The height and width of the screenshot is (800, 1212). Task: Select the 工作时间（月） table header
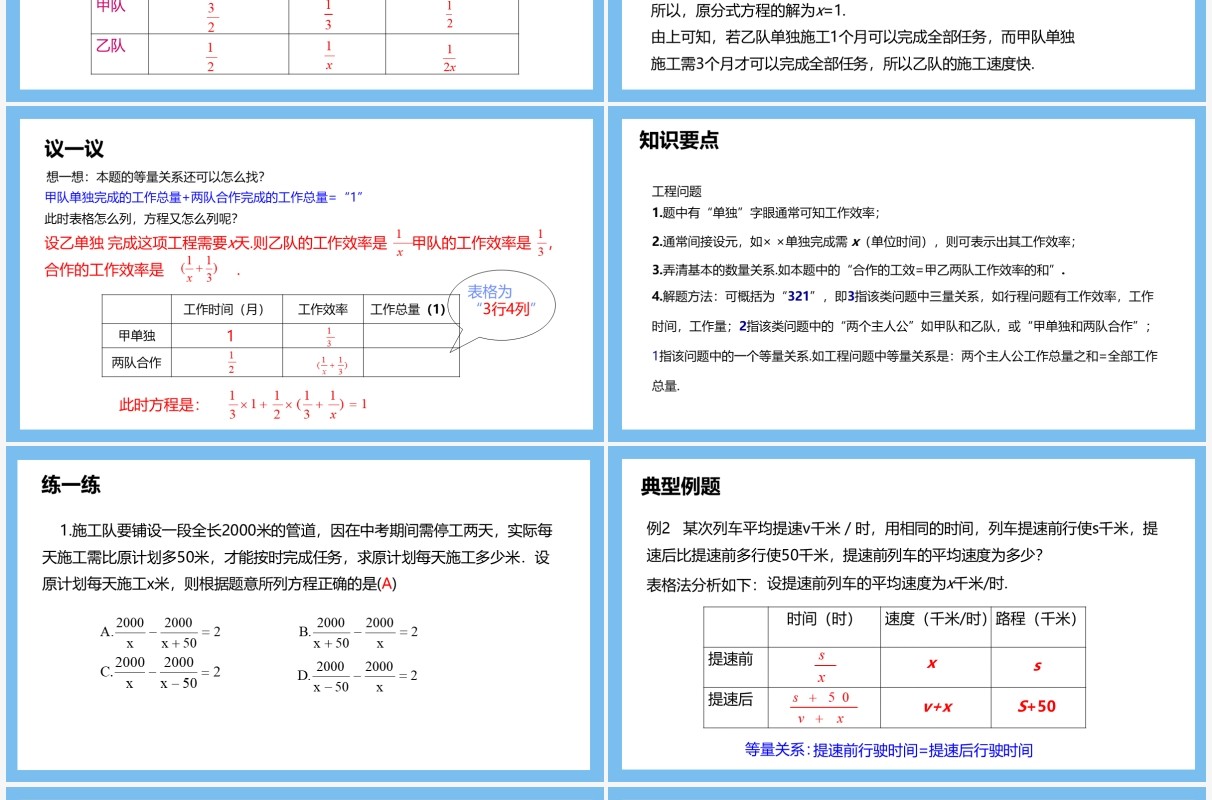pyautogui.click(x=225, y=310)
